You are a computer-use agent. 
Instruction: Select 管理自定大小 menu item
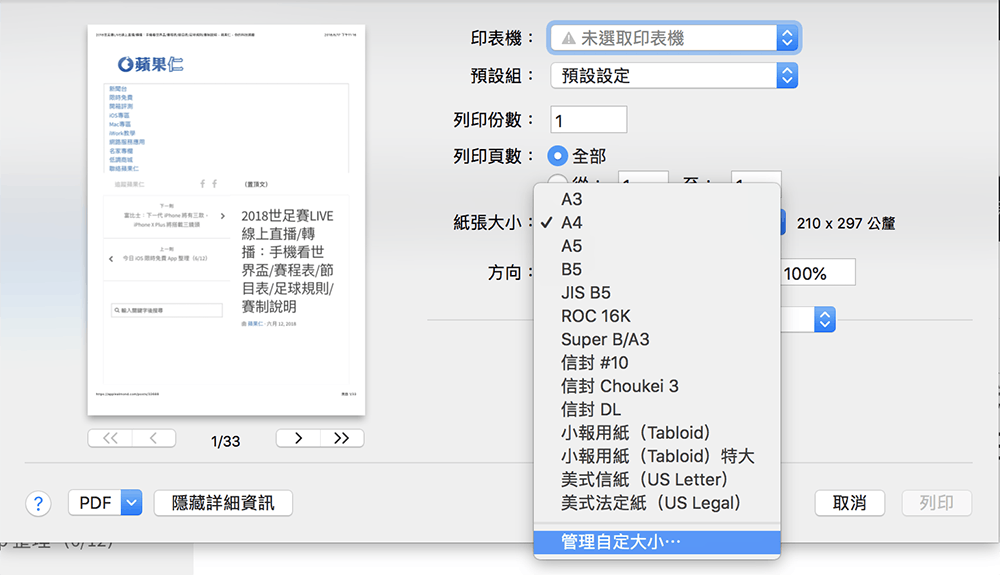620,542
